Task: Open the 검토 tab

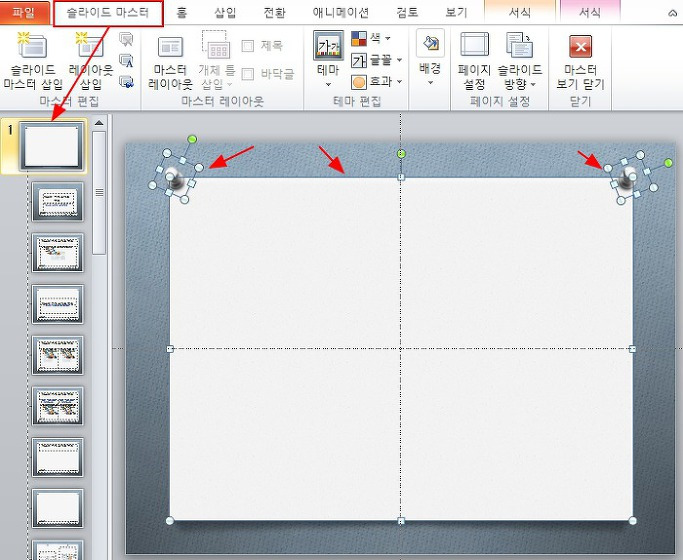Action: click(x=407, y=13)
